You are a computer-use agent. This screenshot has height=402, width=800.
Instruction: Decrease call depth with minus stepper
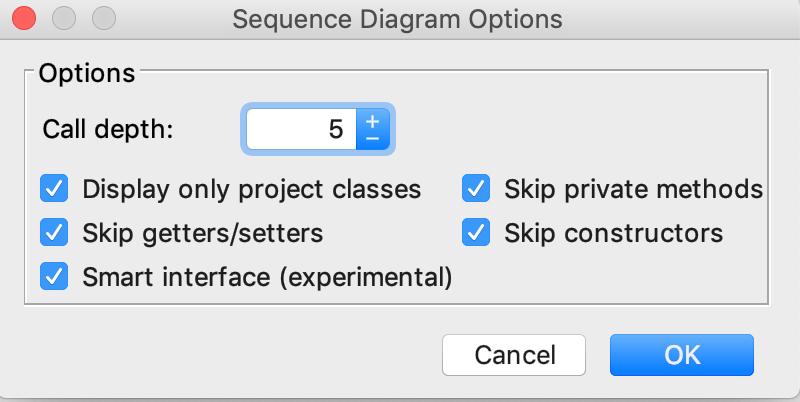click(373, 138)
